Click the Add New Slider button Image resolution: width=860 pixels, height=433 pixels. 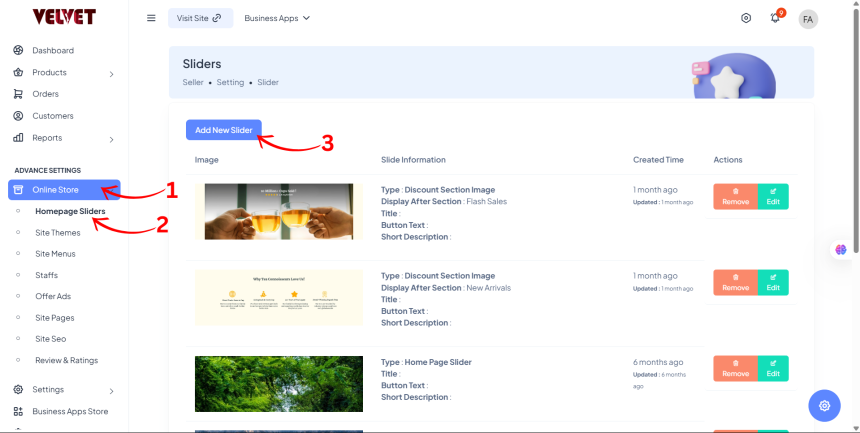pos(224,130)
